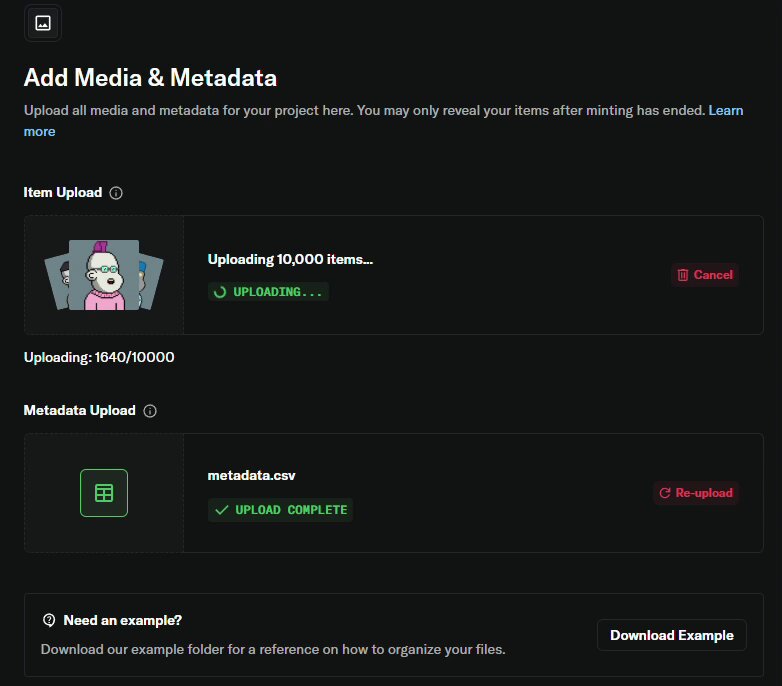The width and height of the screenshot is (782, 686).
Task: Click the Download Example button
Action: 672,635
